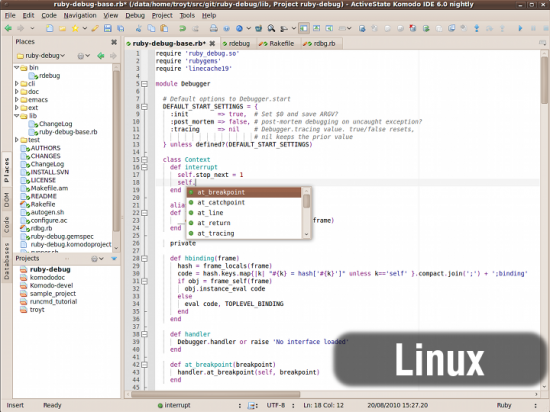Switch to the Rakefile tab
This screenshot has height=412, width=550.
[276, 43]
